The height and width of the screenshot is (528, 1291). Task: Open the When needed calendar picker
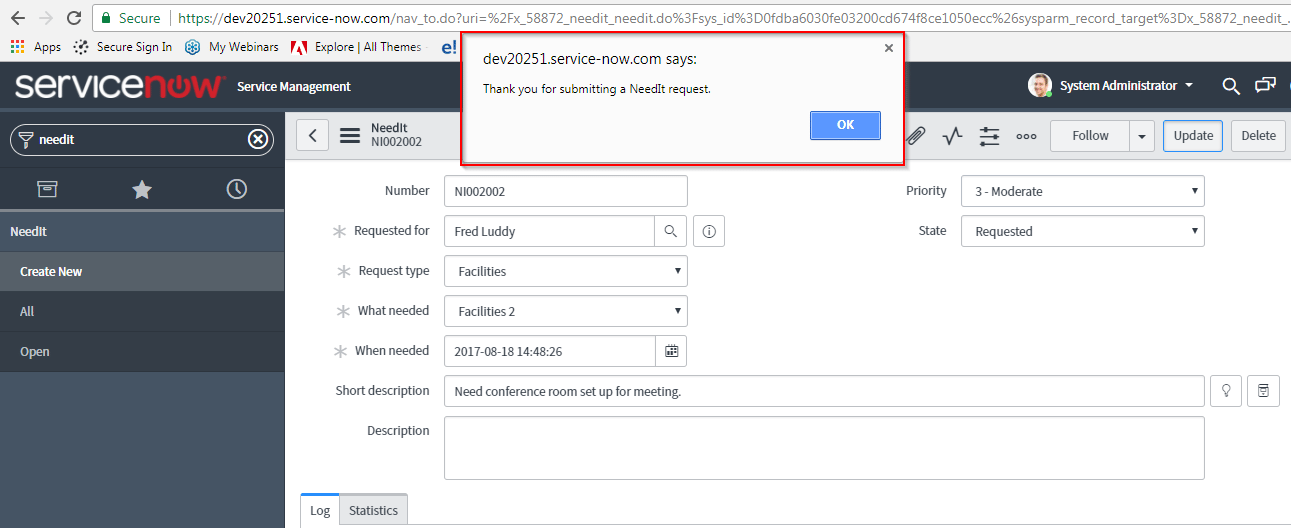point(671,351)
